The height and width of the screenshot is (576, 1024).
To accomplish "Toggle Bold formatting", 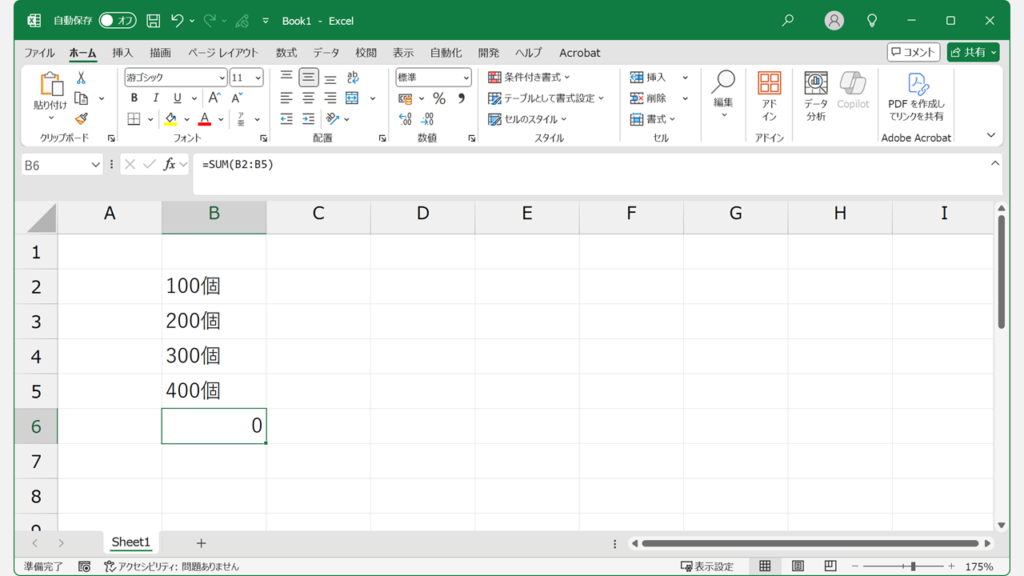I will [134, 98].
